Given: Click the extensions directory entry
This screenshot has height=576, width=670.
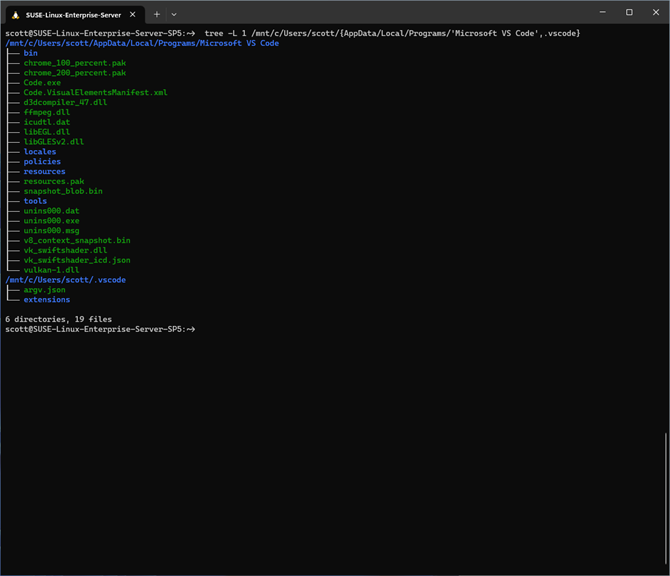Looking at the screenshot, I should [47, 300].
